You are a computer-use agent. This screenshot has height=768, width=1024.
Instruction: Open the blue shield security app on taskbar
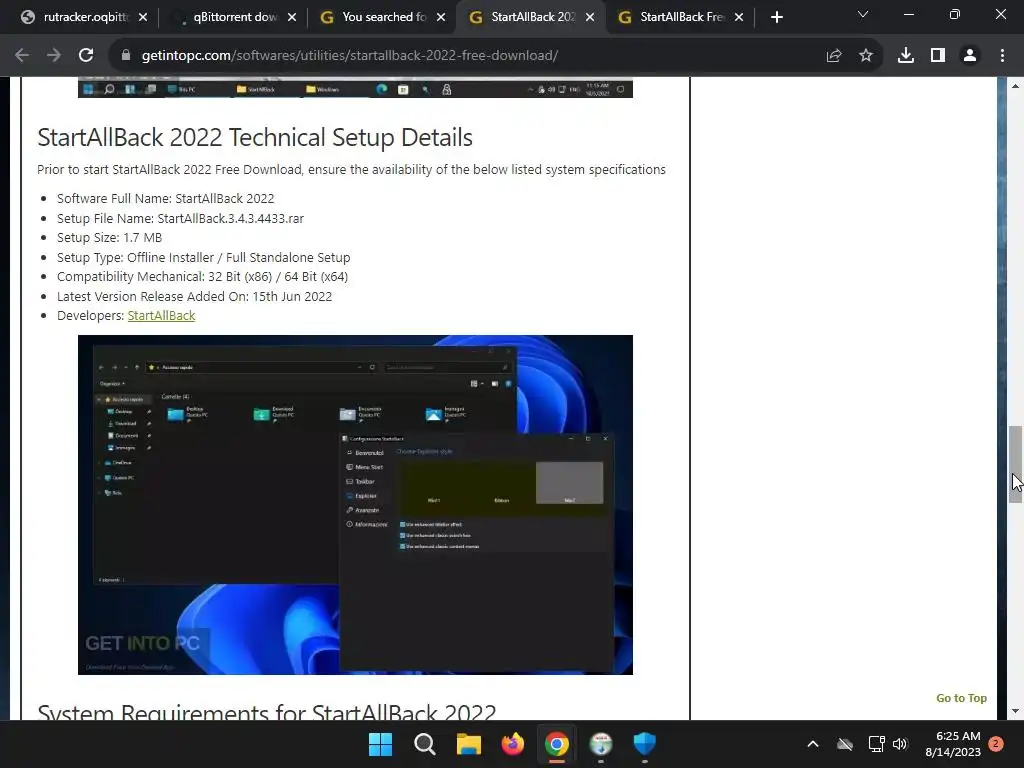coord(645,744)
